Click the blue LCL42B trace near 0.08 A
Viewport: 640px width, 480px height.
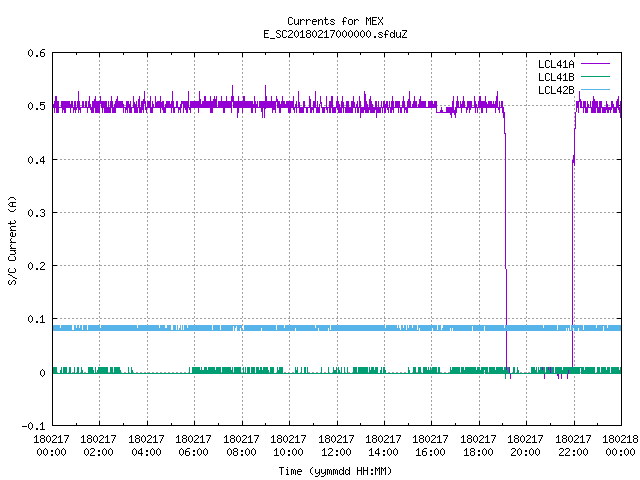click(x=337, y=328)
